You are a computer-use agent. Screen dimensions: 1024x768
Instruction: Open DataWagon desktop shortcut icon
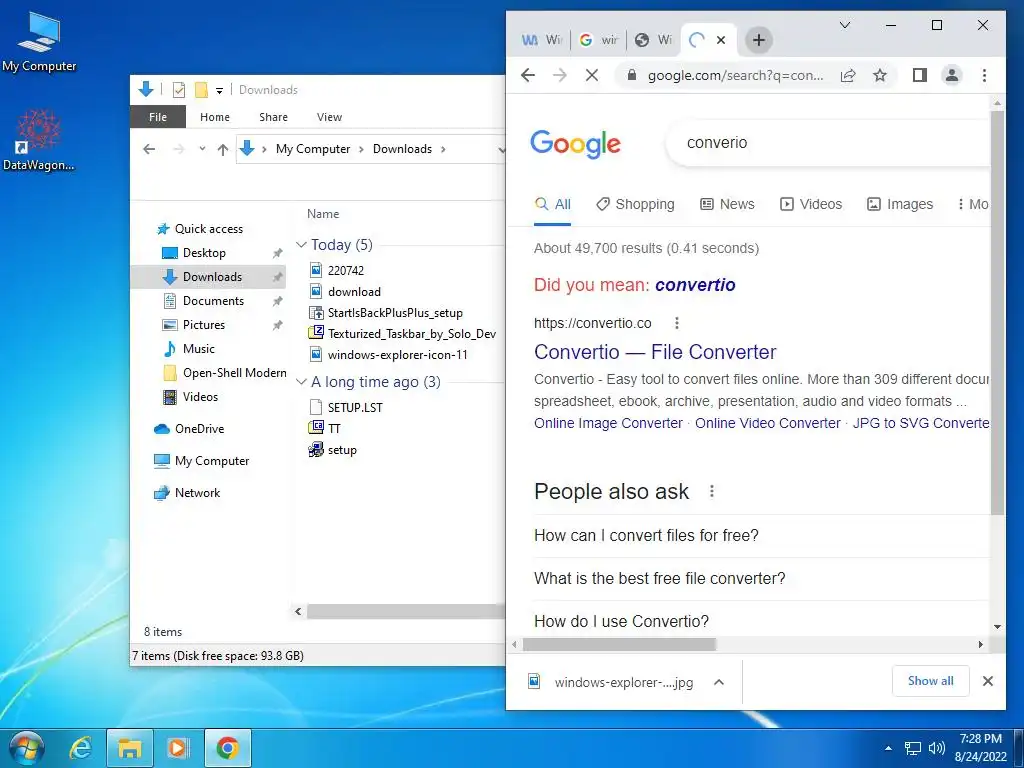(39, 140)
